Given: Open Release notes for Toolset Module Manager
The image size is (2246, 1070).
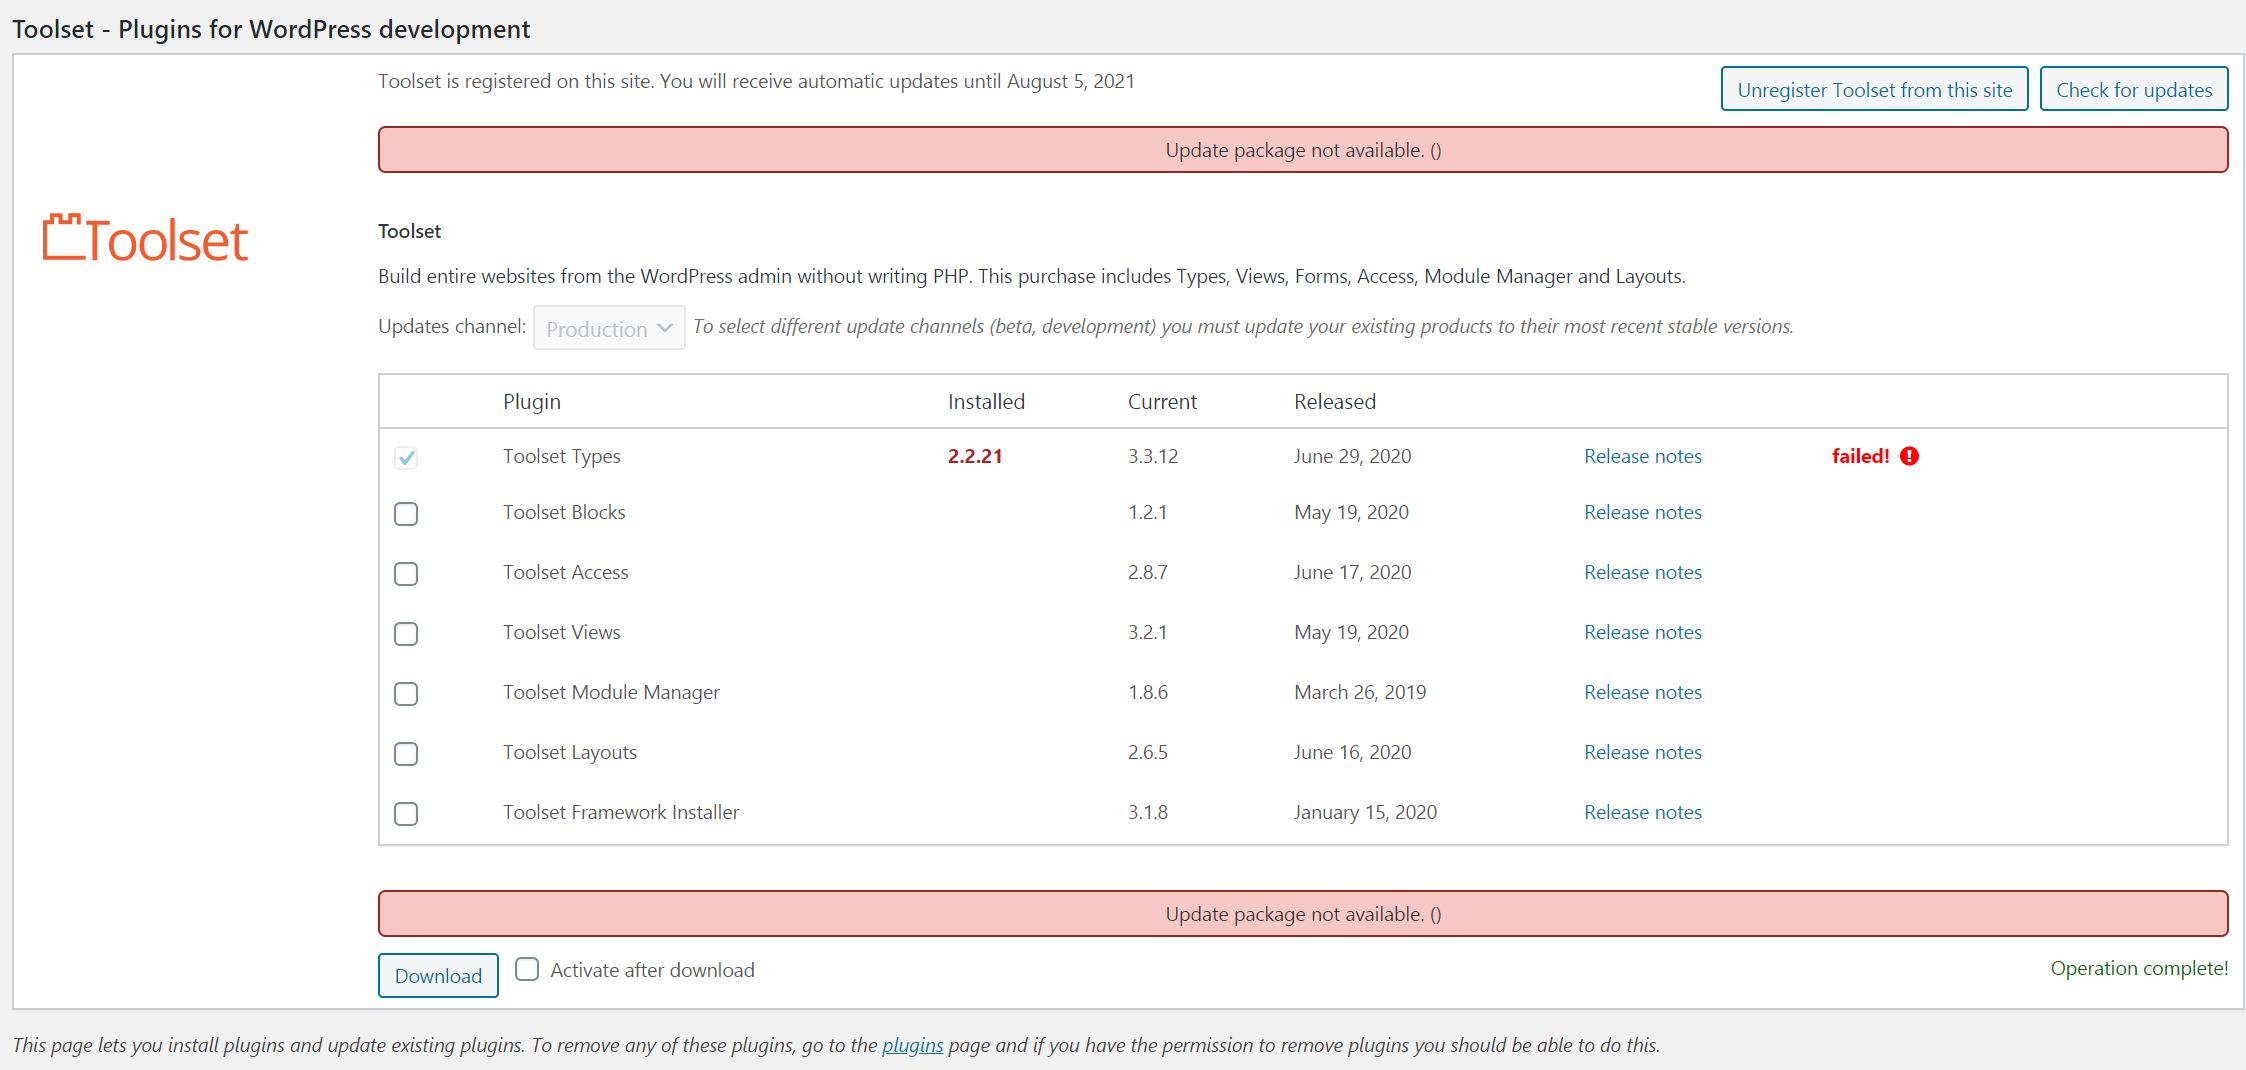Looking at the screenshot, I should 1642,692.
